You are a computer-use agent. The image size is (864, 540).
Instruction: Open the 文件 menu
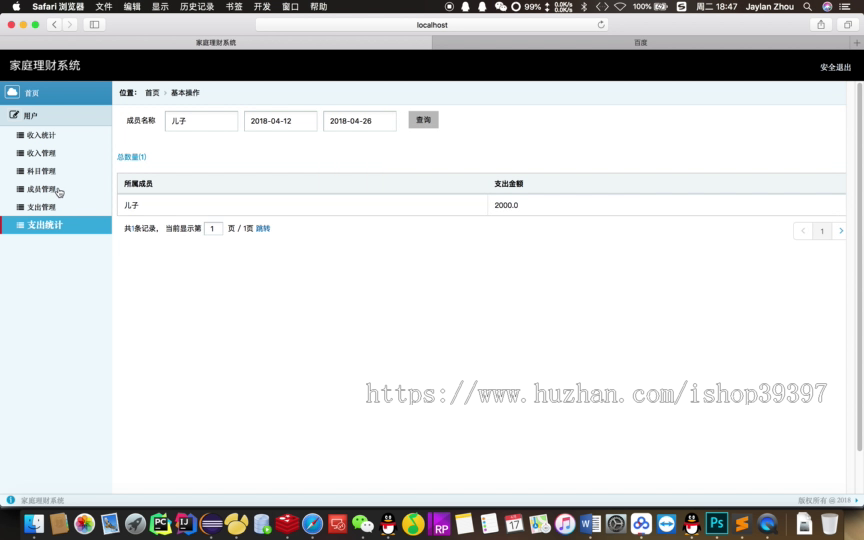point(104,7)
